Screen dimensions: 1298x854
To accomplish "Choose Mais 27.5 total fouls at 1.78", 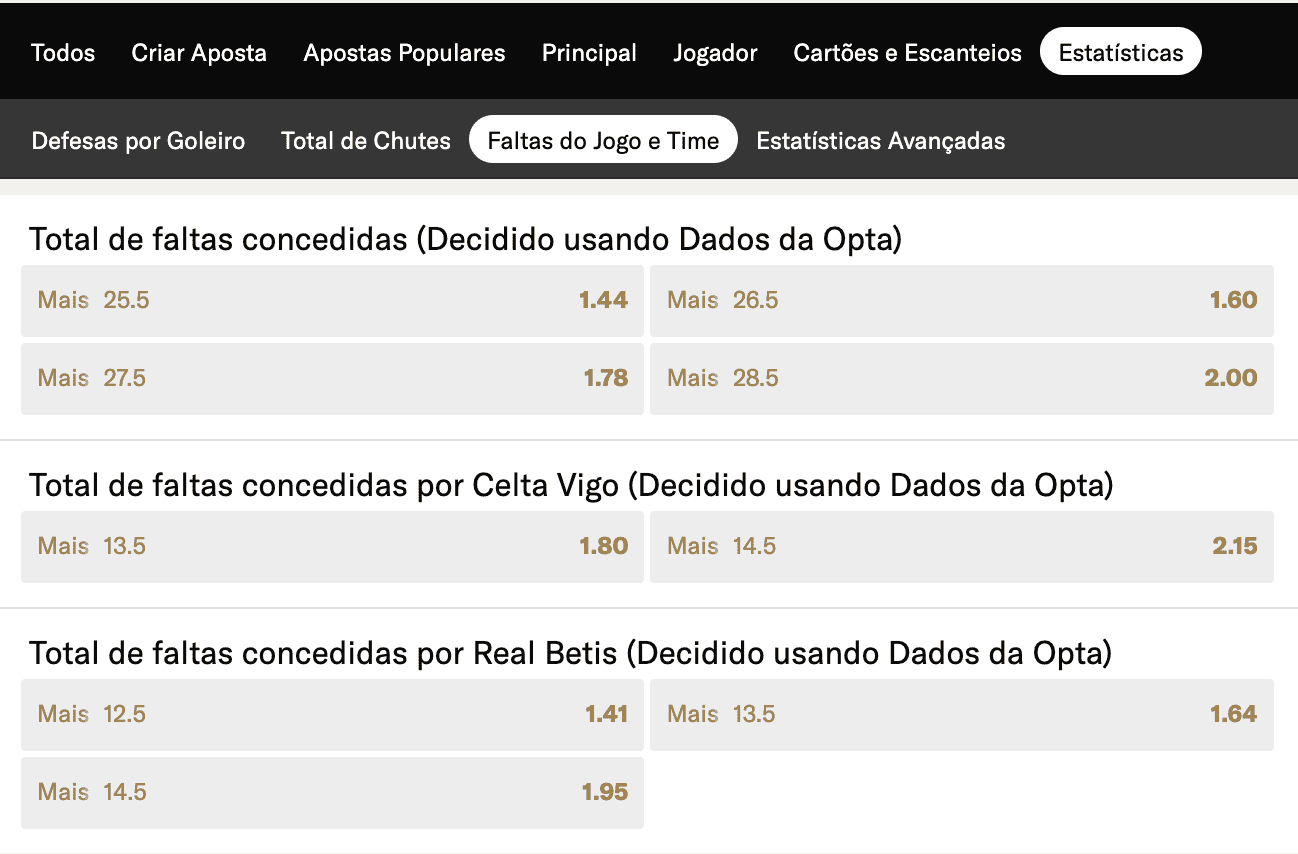I will pyautogui.click(x=332, y=378).
